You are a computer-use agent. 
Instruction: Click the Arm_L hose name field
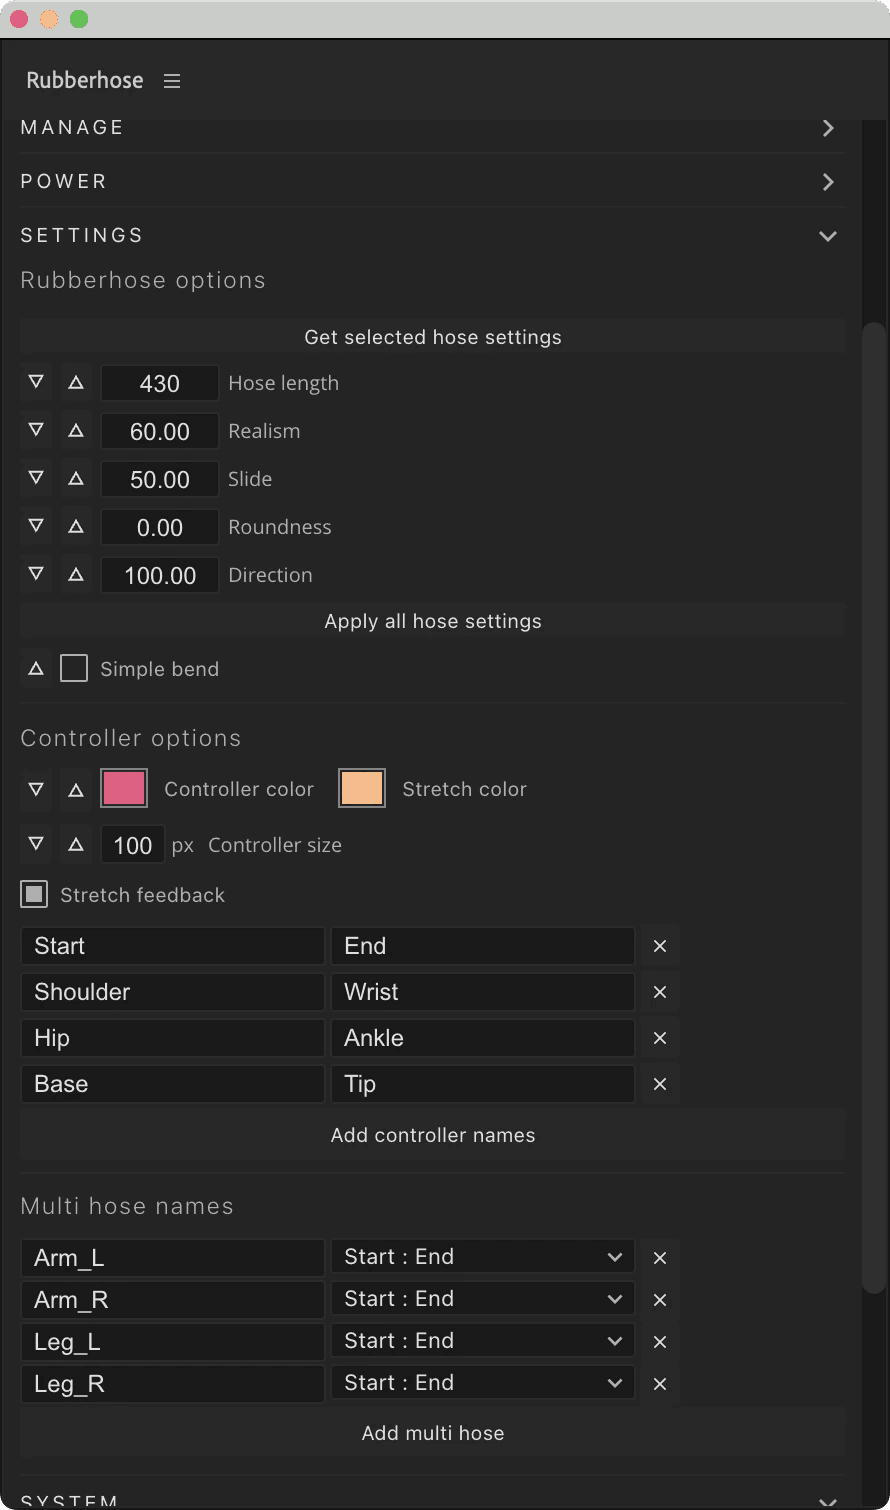(x=172, y=1258)
